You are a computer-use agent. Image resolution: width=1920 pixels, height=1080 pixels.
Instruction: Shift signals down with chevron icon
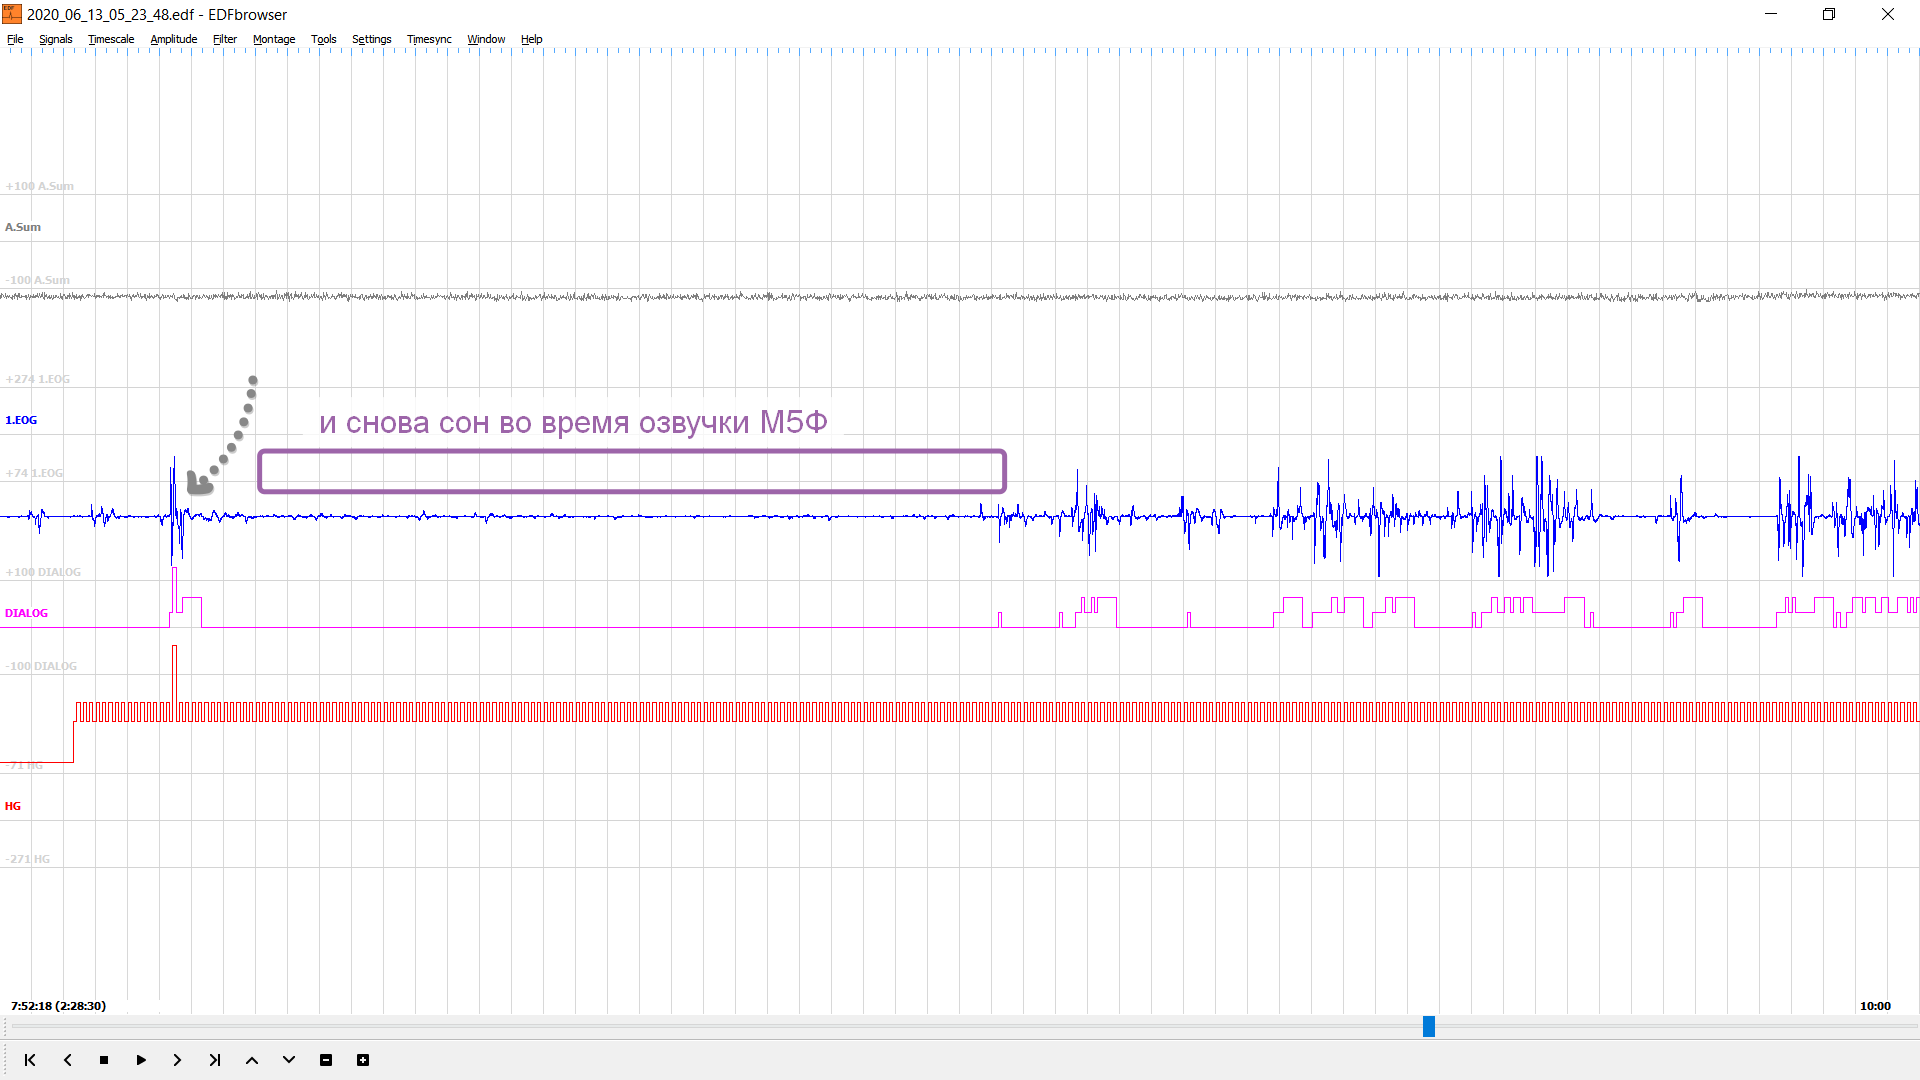pos(289,1060)
